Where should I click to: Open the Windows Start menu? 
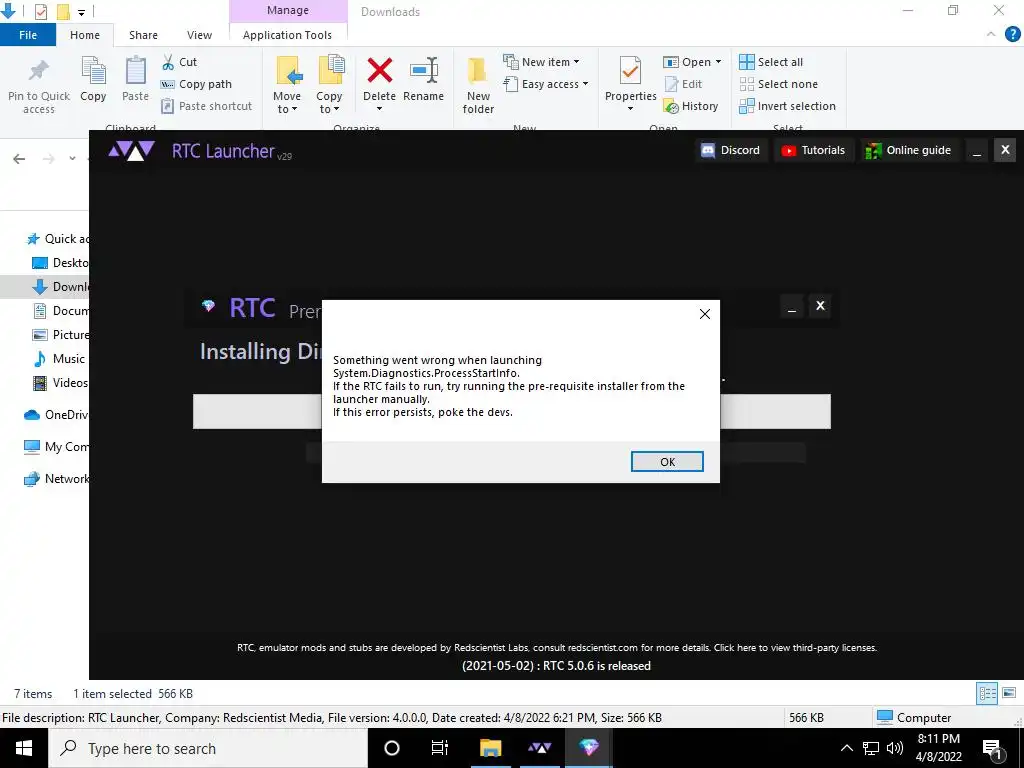click(x=24, y=748)
